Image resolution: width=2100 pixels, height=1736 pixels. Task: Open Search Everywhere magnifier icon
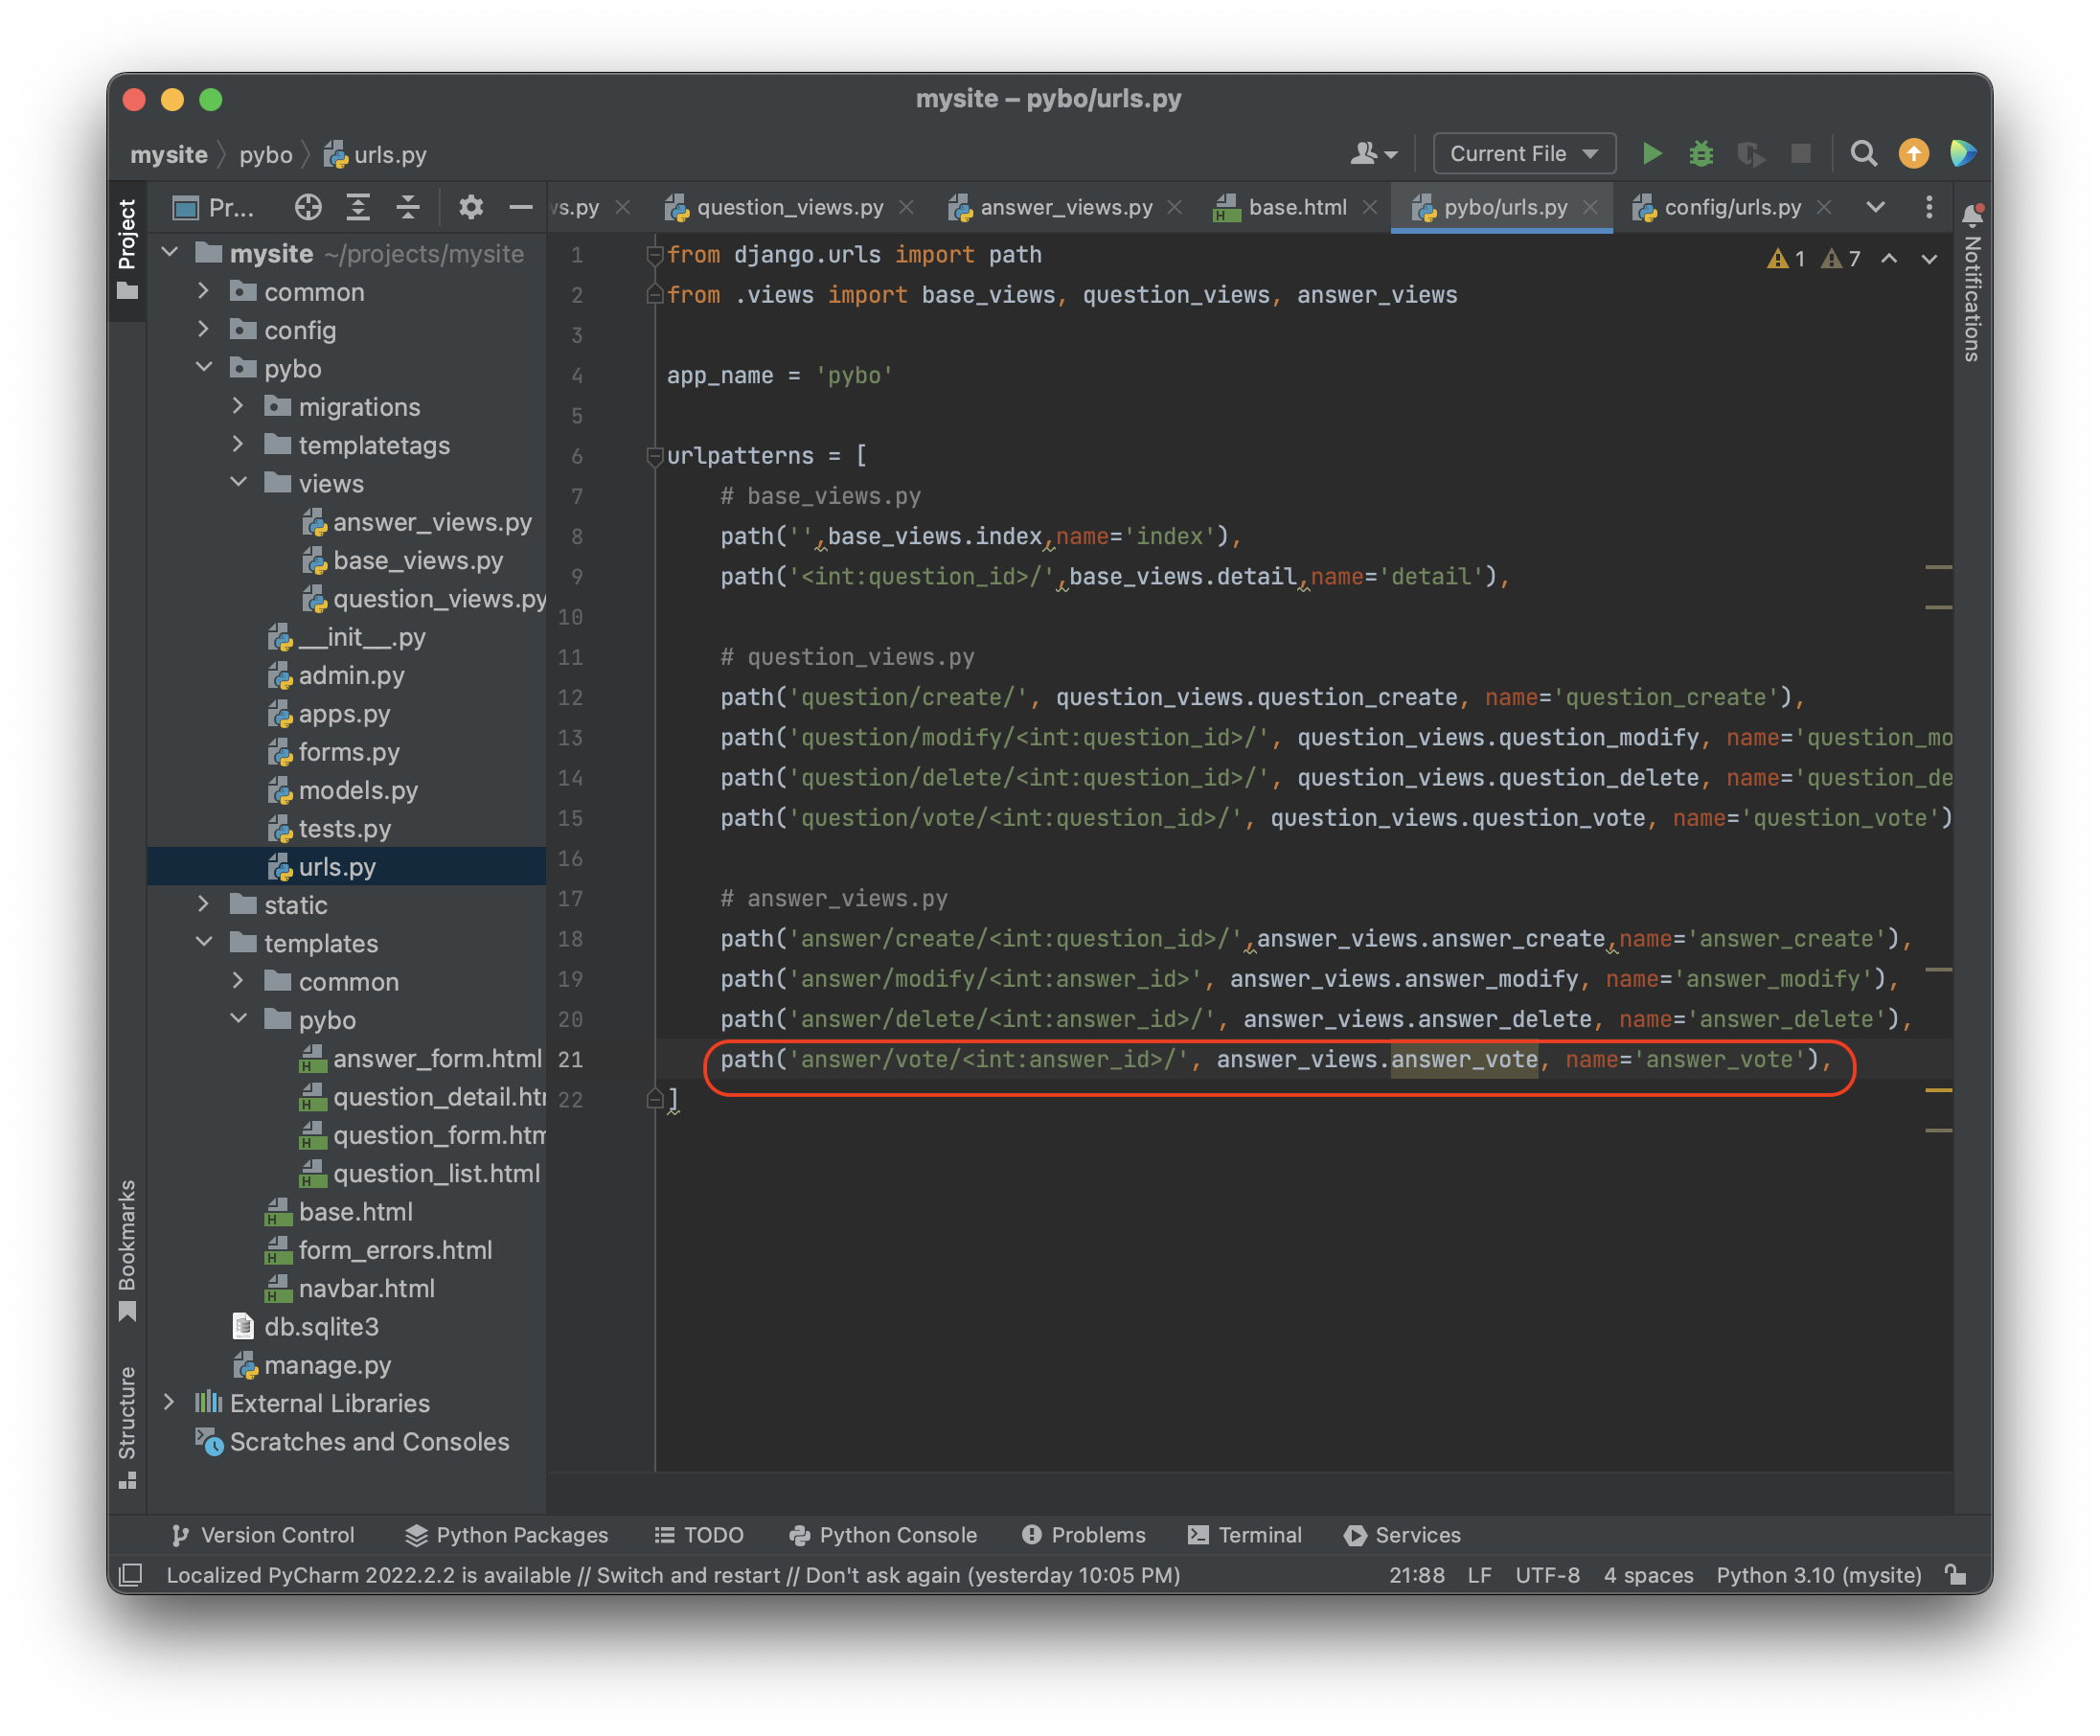coord(1862,154)
